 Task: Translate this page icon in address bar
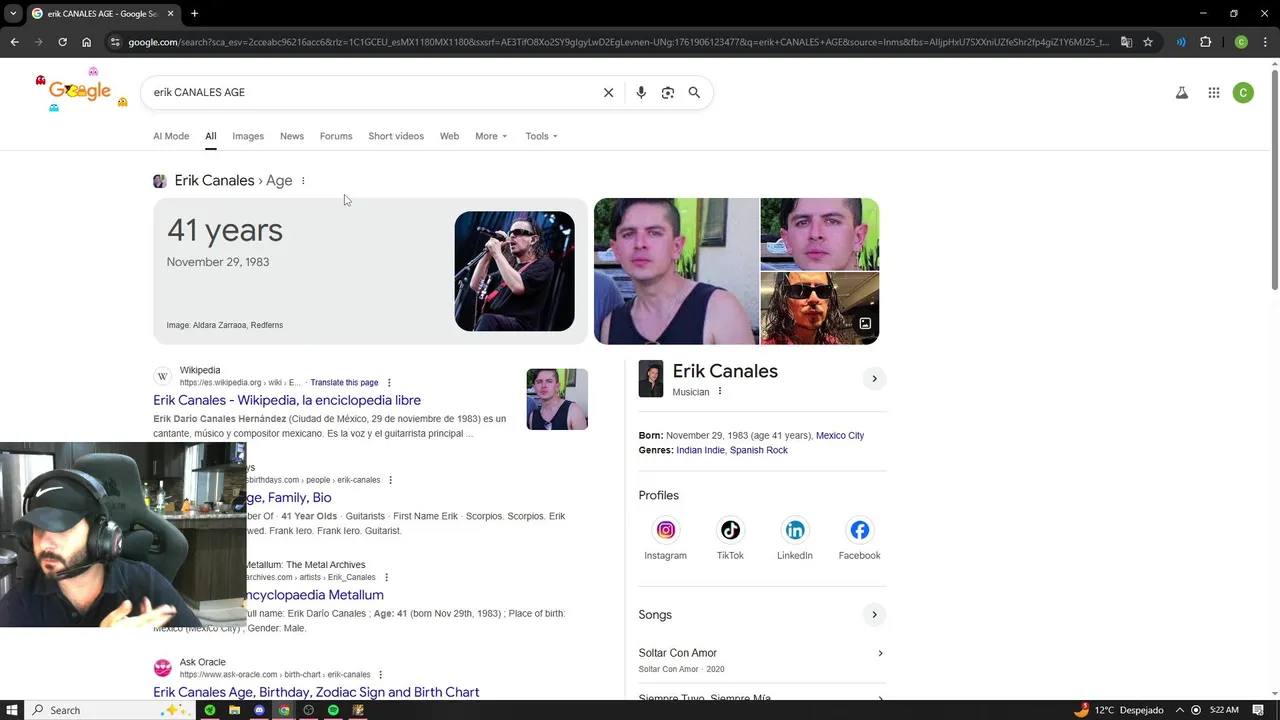[1126, 42]
